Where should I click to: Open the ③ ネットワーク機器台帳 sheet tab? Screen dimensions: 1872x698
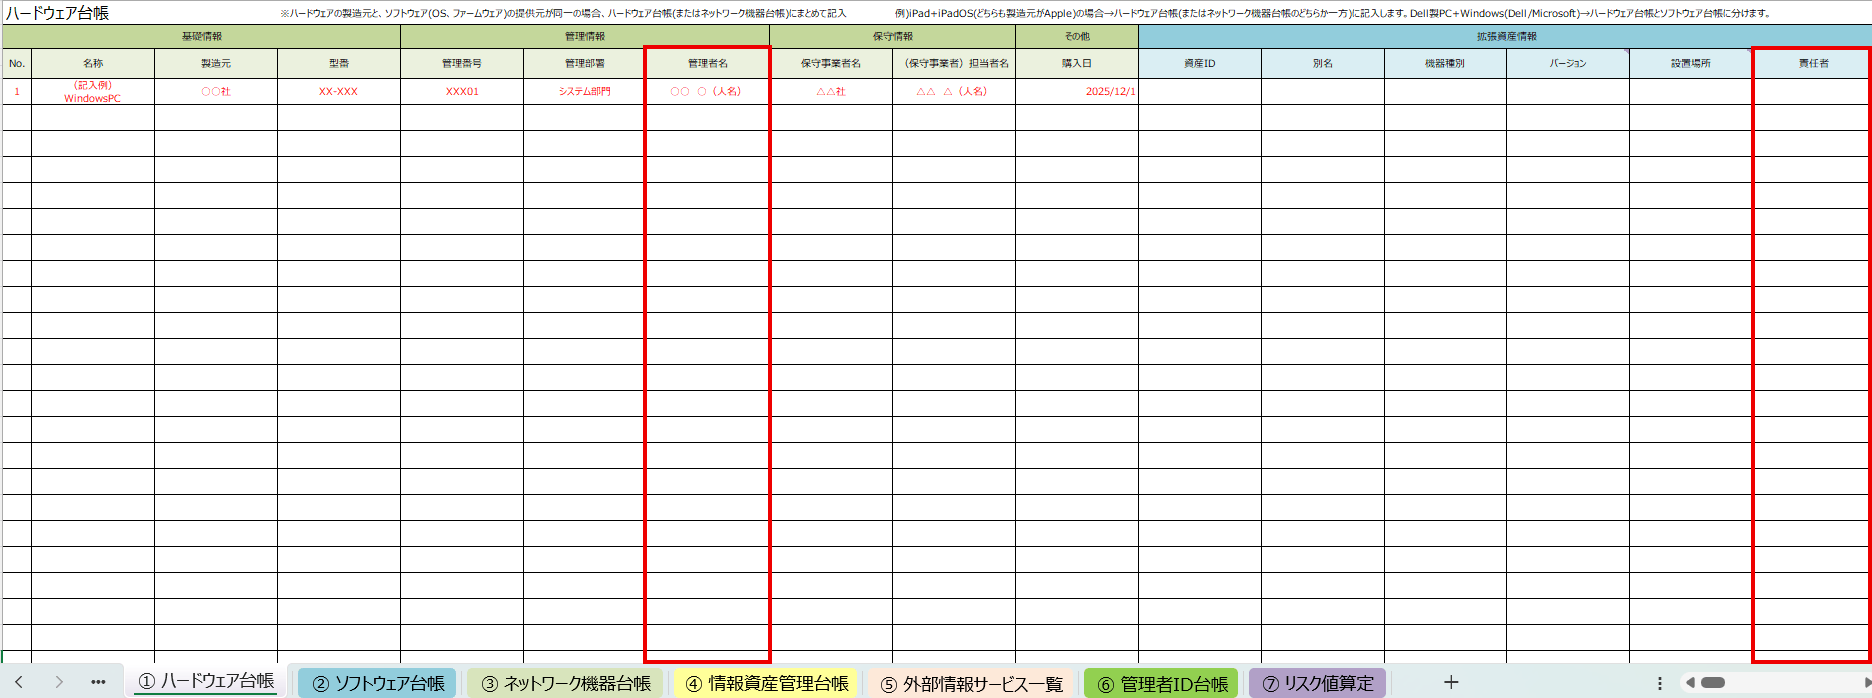[566, 683]
